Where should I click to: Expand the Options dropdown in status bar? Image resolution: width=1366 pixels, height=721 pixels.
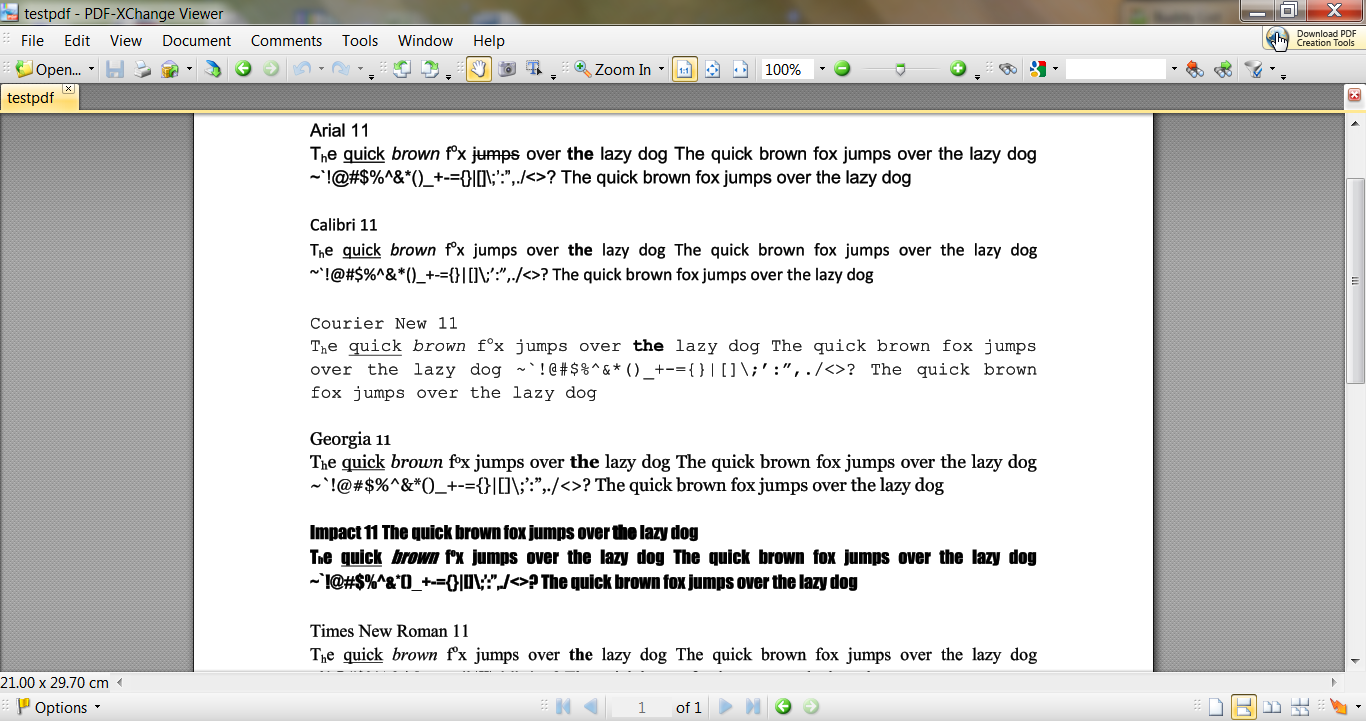coord(97,707)
